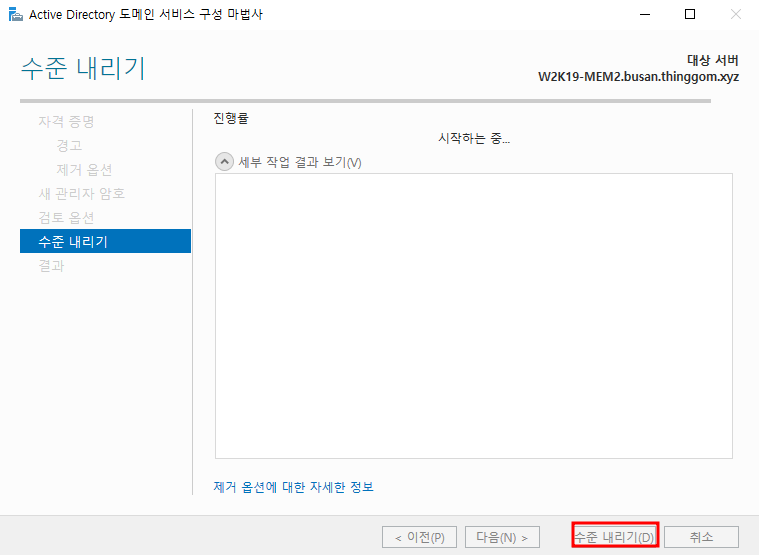Viewport: 759px width, 555px height.
Task: Click server name W2K19-MEM2.busan.thinggom.xyz
Action: pyautogui.click(x=638, y=77)
